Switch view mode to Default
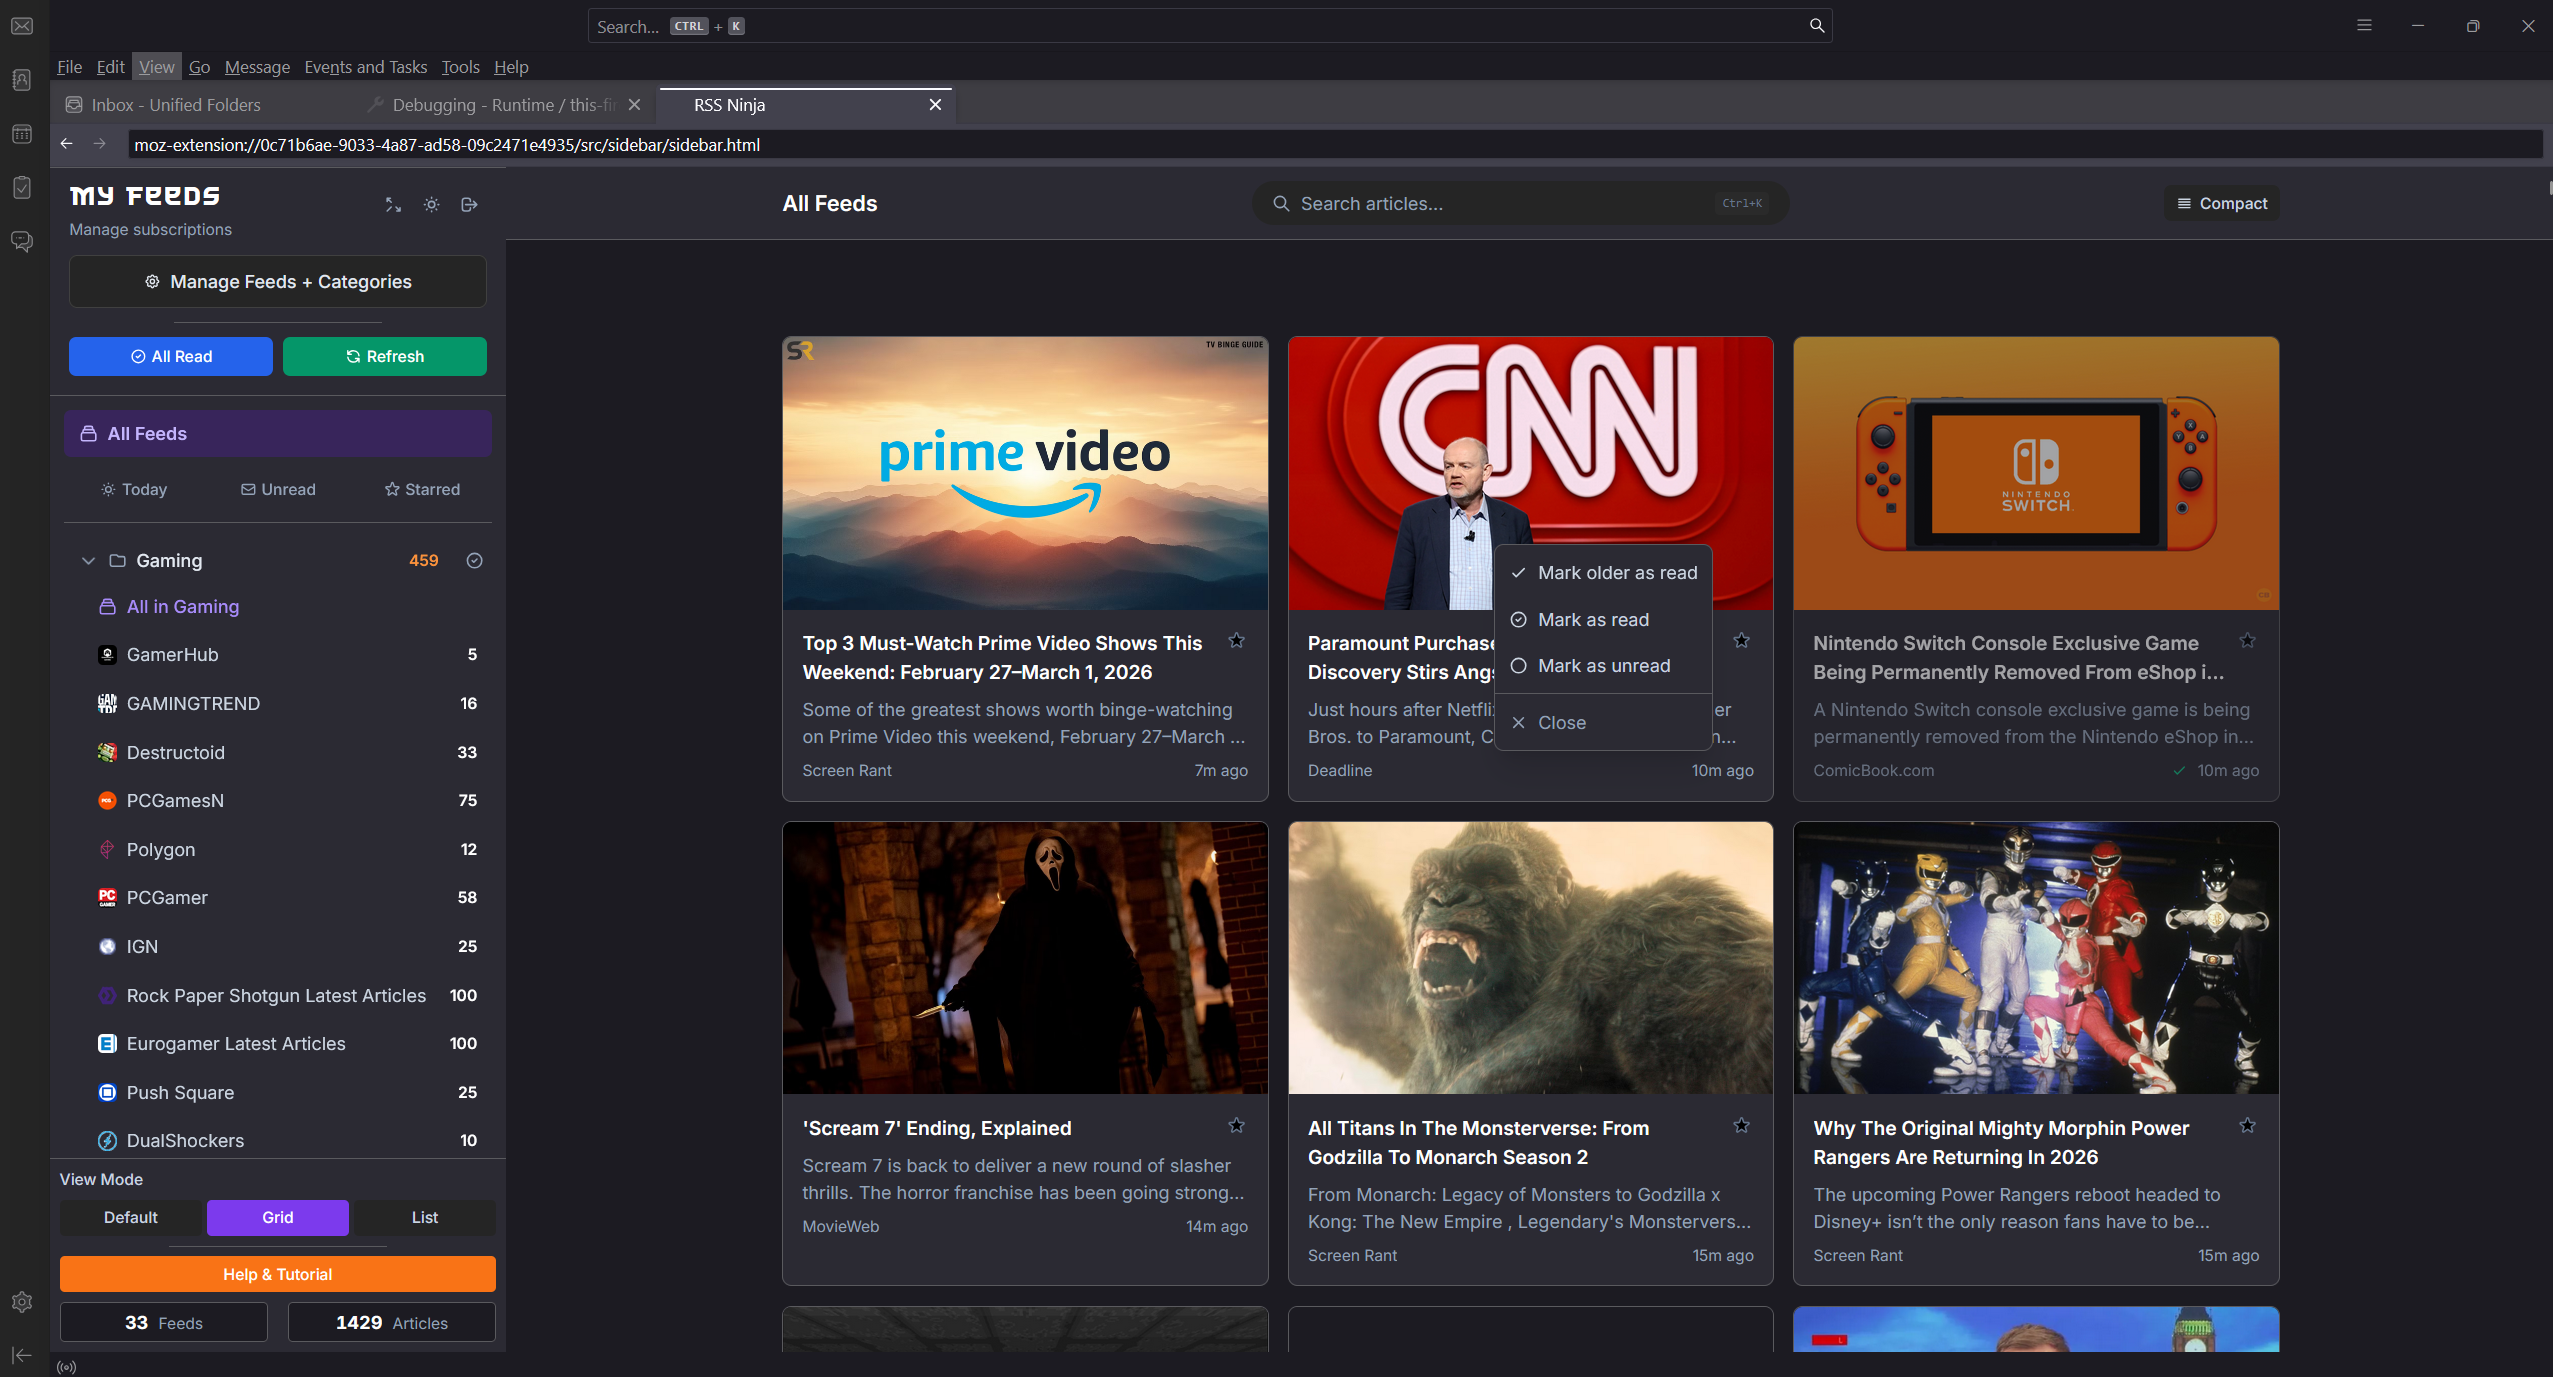 pos(131,1217)
